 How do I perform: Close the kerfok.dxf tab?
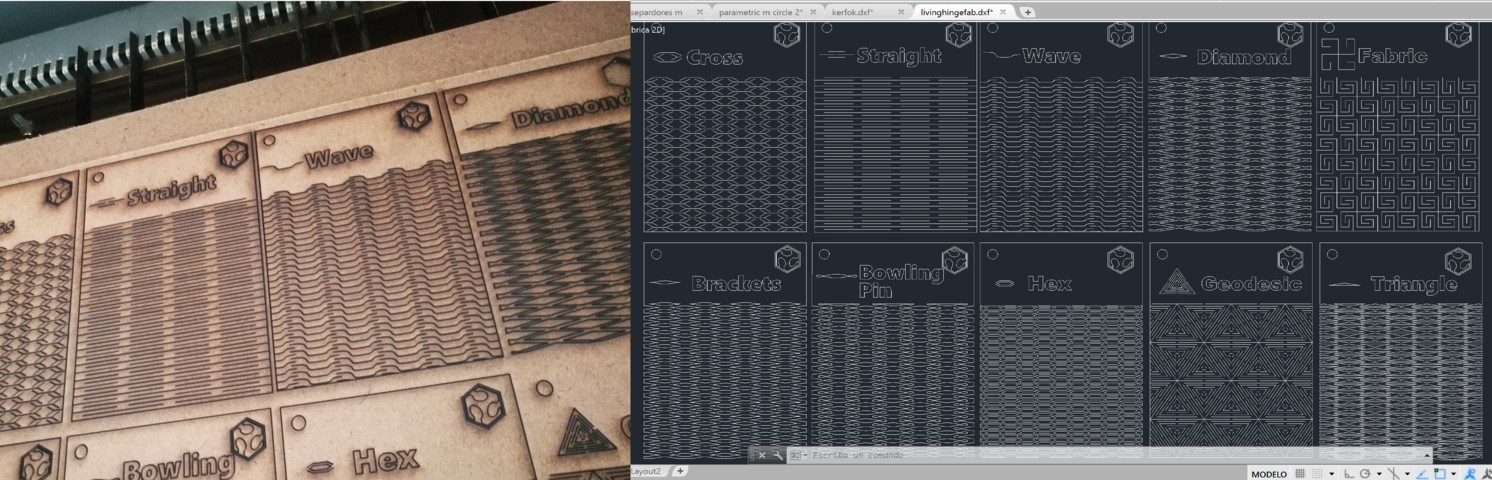pyautogui.click(x=901, y=12)
